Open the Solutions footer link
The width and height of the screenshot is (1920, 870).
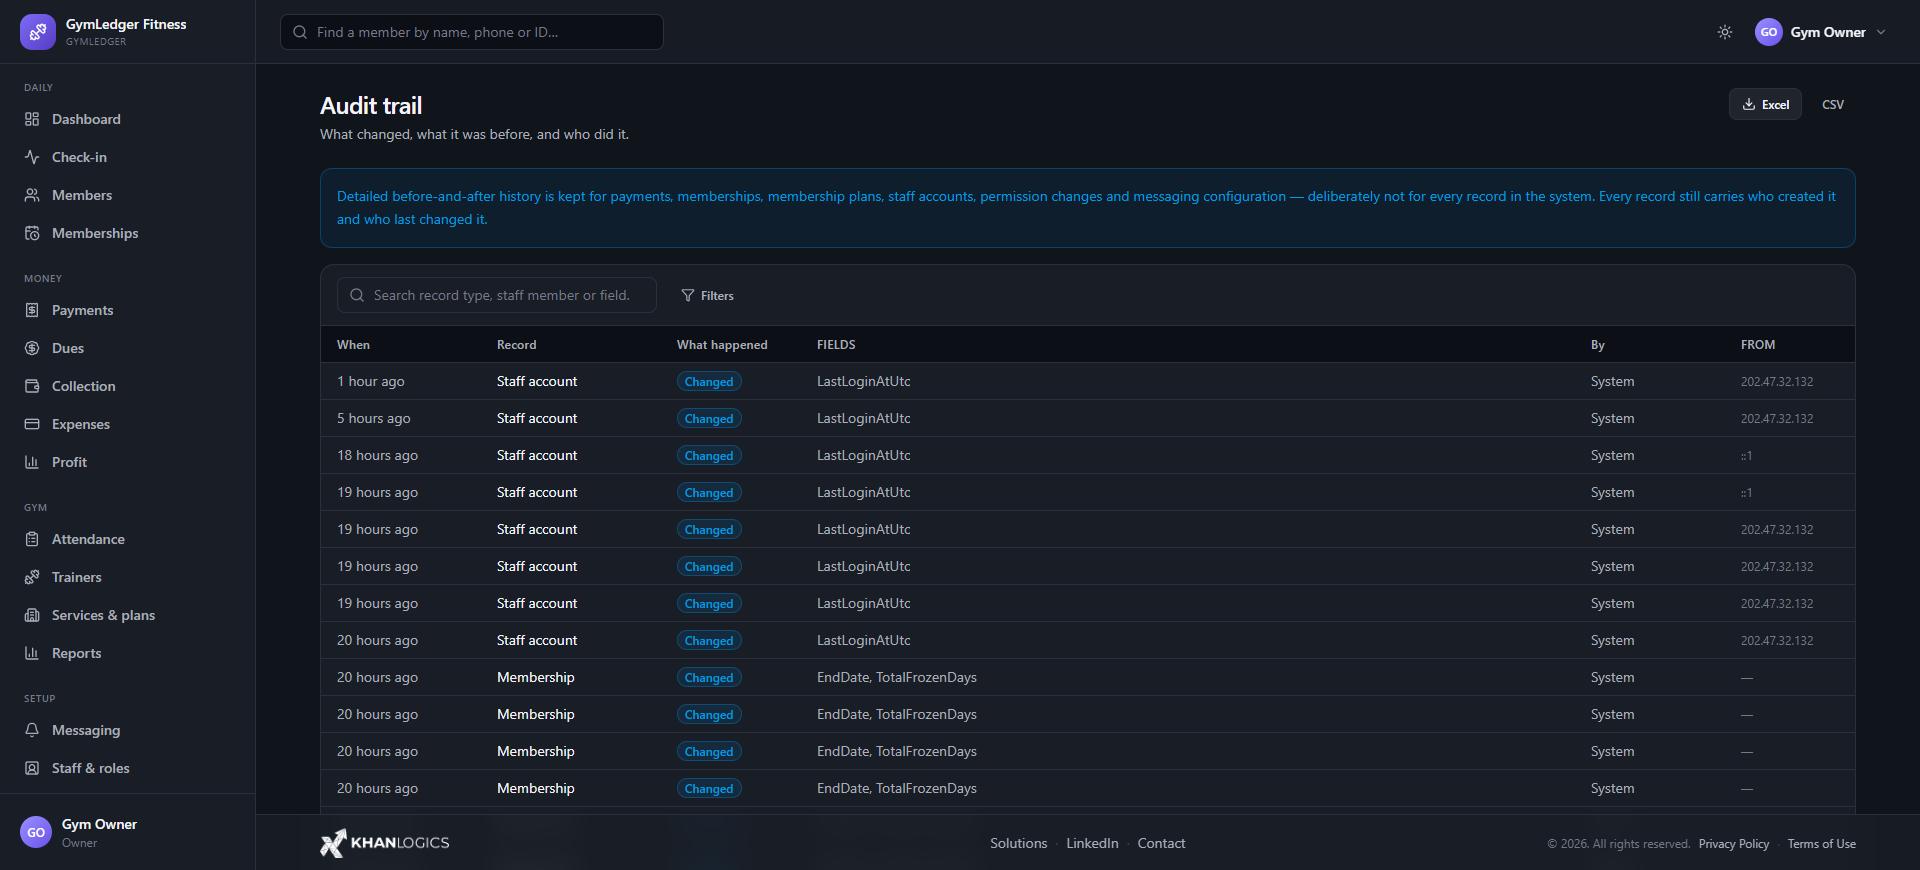click(x=1019, y=843)
